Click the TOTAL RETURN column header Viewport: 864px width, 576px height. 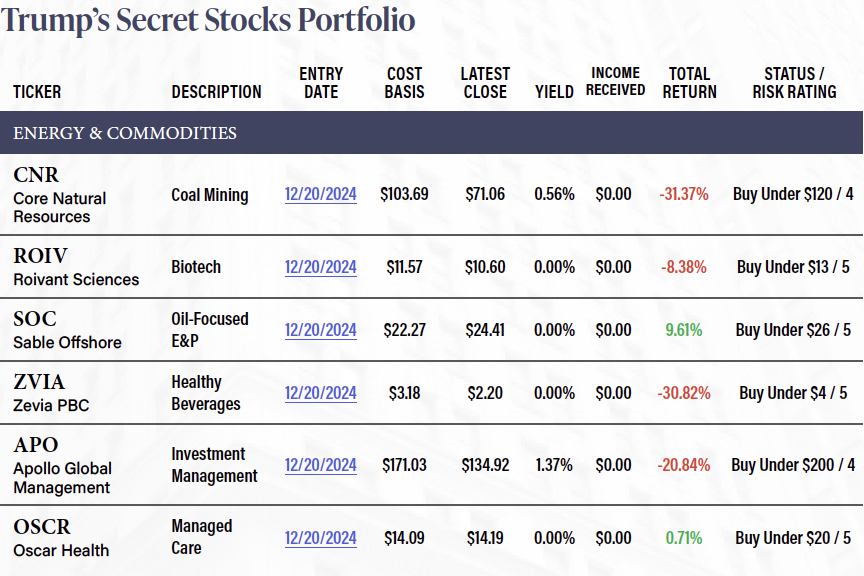tap(689, 83)
